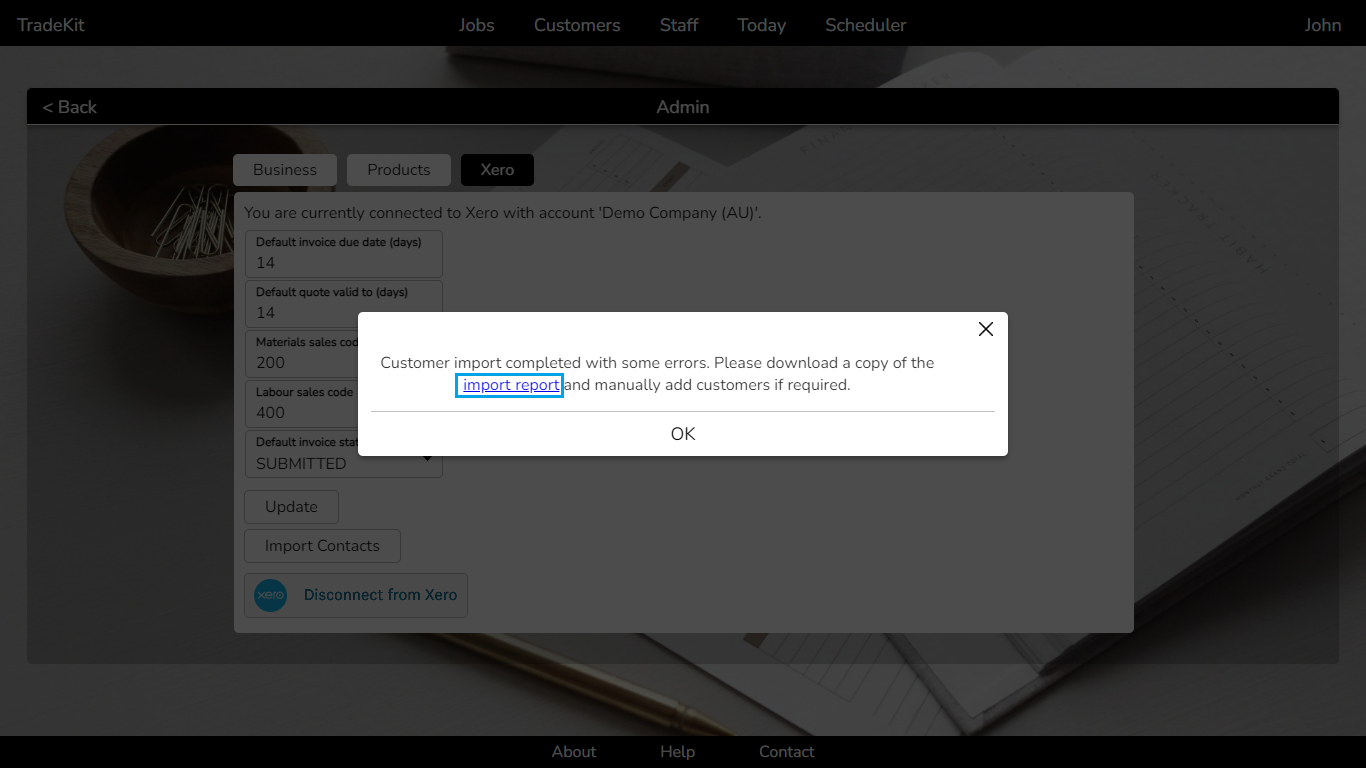Save settings with the Update button
1366x768 pixels.
pyautogui.click(x=292, y=507)
